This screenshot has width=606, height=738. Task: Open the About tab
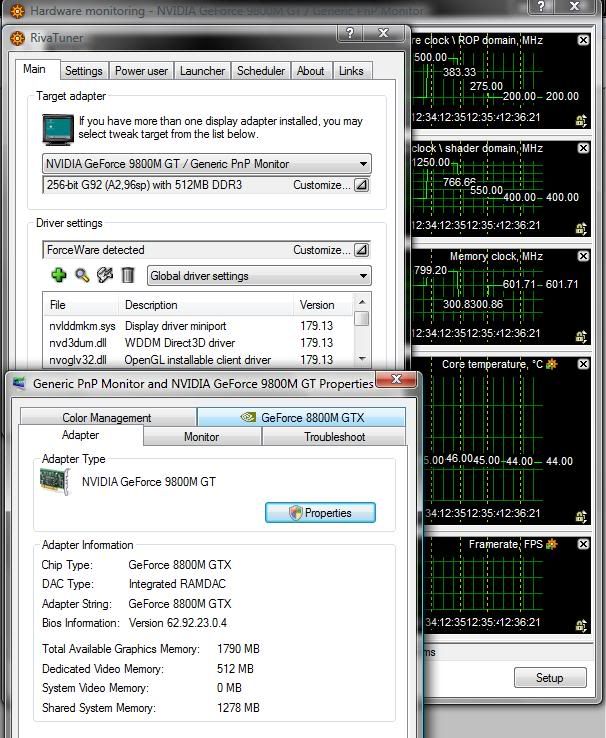tap(311, 71)
